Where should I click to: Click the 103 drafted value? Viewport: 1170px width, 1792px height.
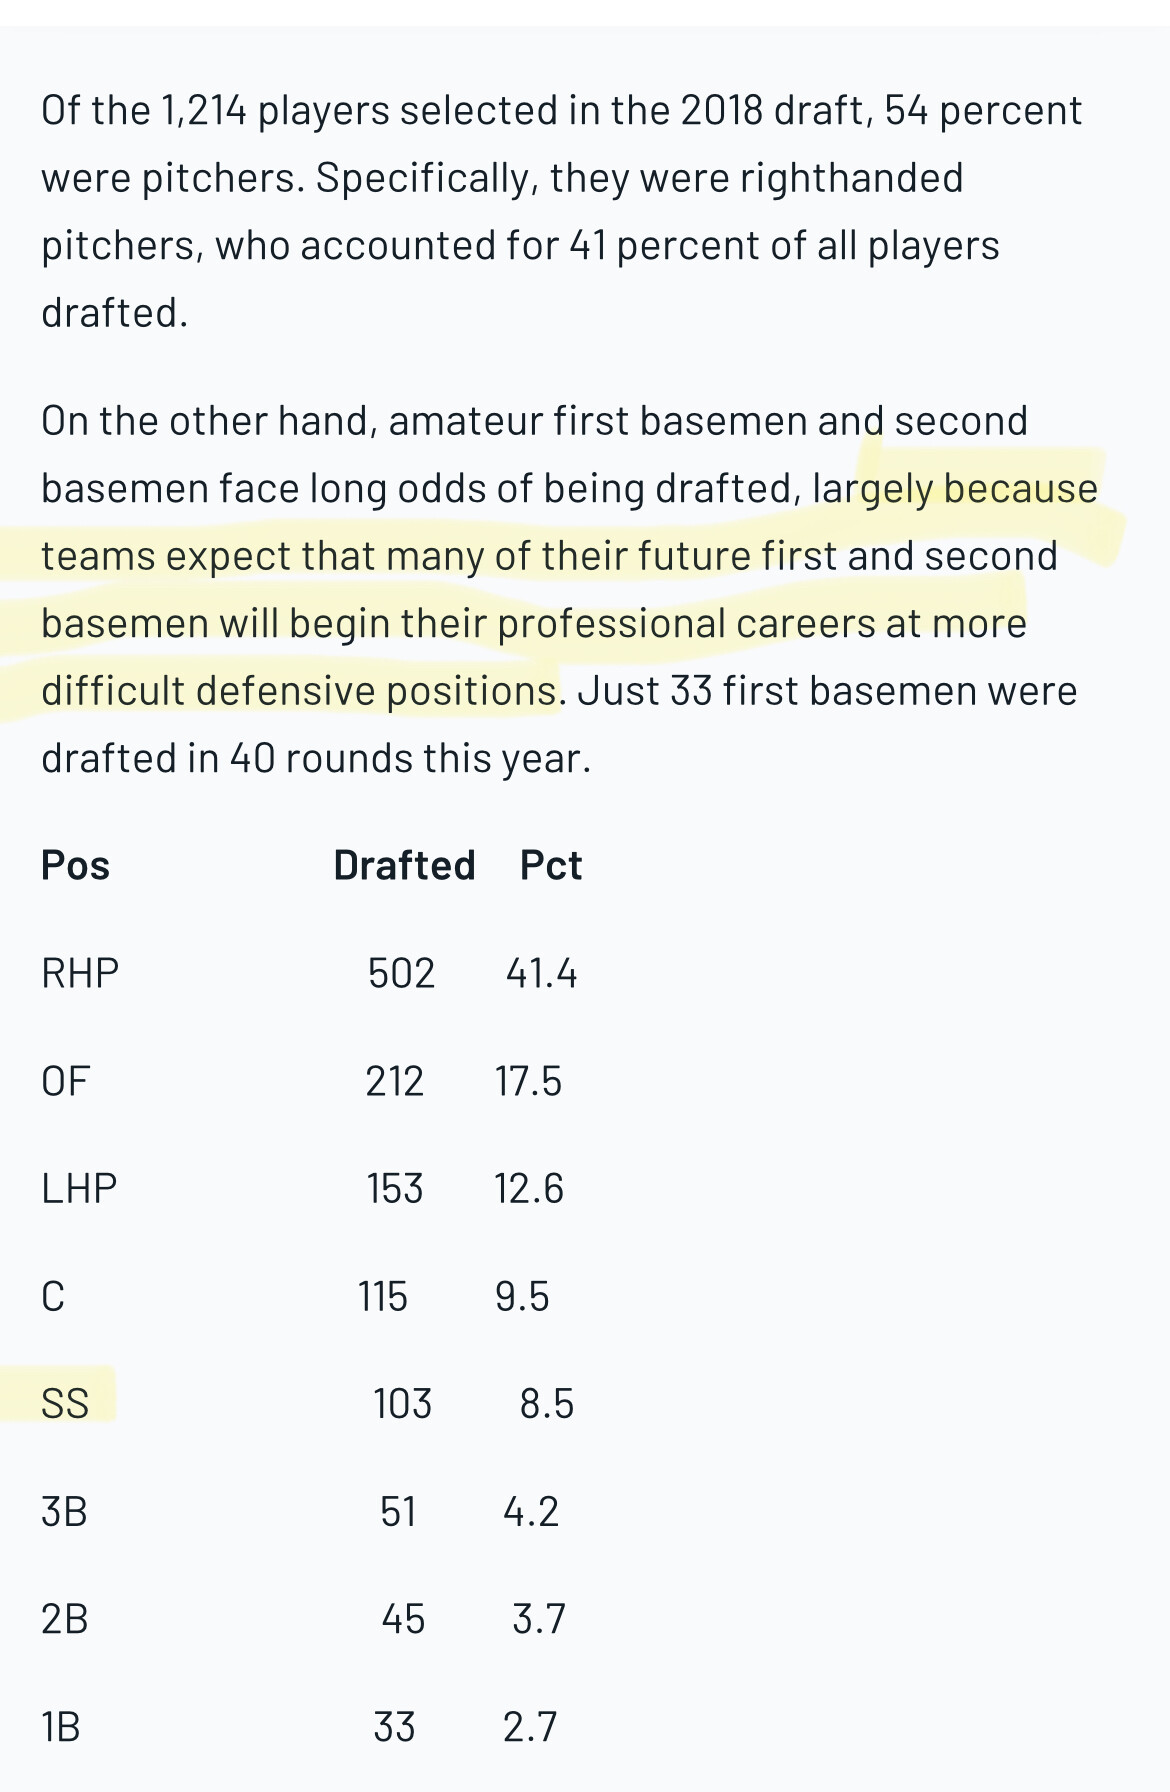click(402, 1404)
